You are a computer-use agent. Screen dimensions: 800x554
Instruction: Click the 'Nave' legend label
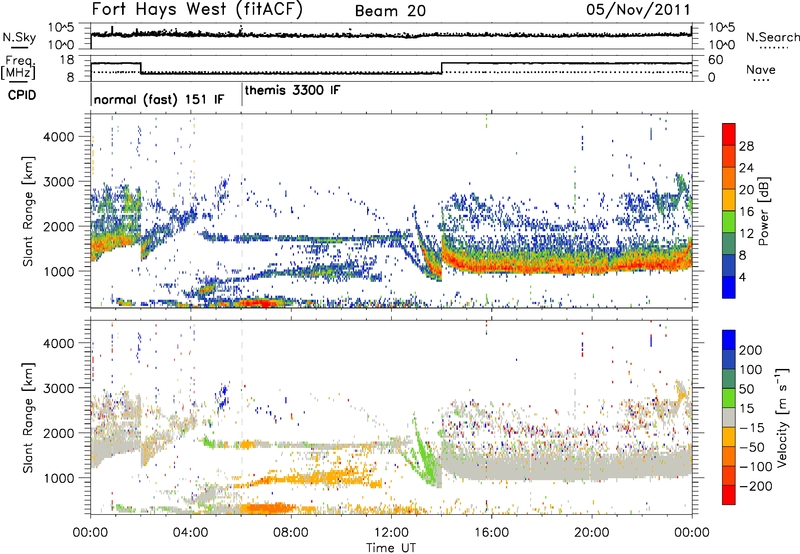[x=760, y=69]
